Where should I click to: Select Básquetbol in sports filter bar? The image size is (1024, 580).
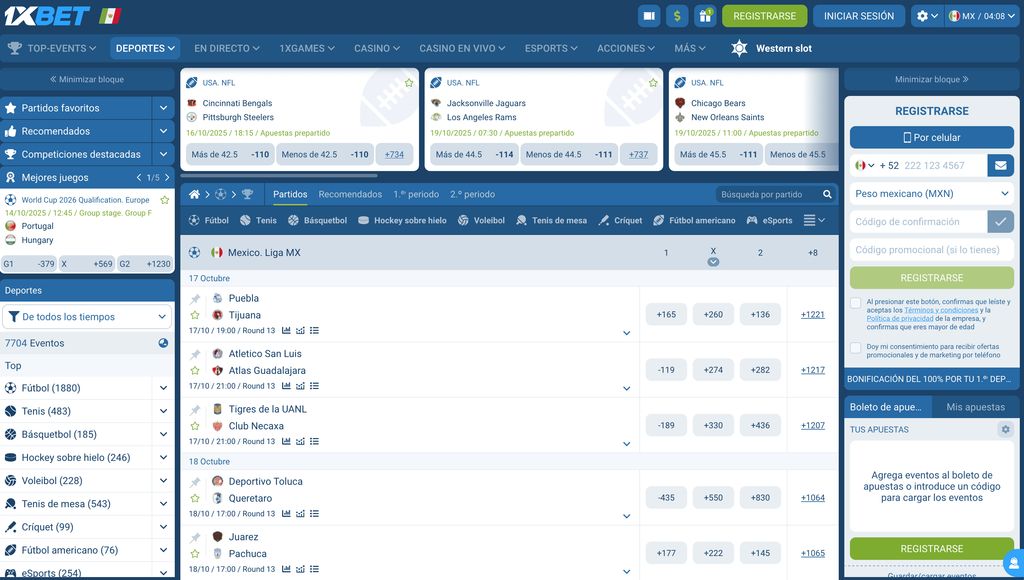pyautogui.click(x=317, y=221)
